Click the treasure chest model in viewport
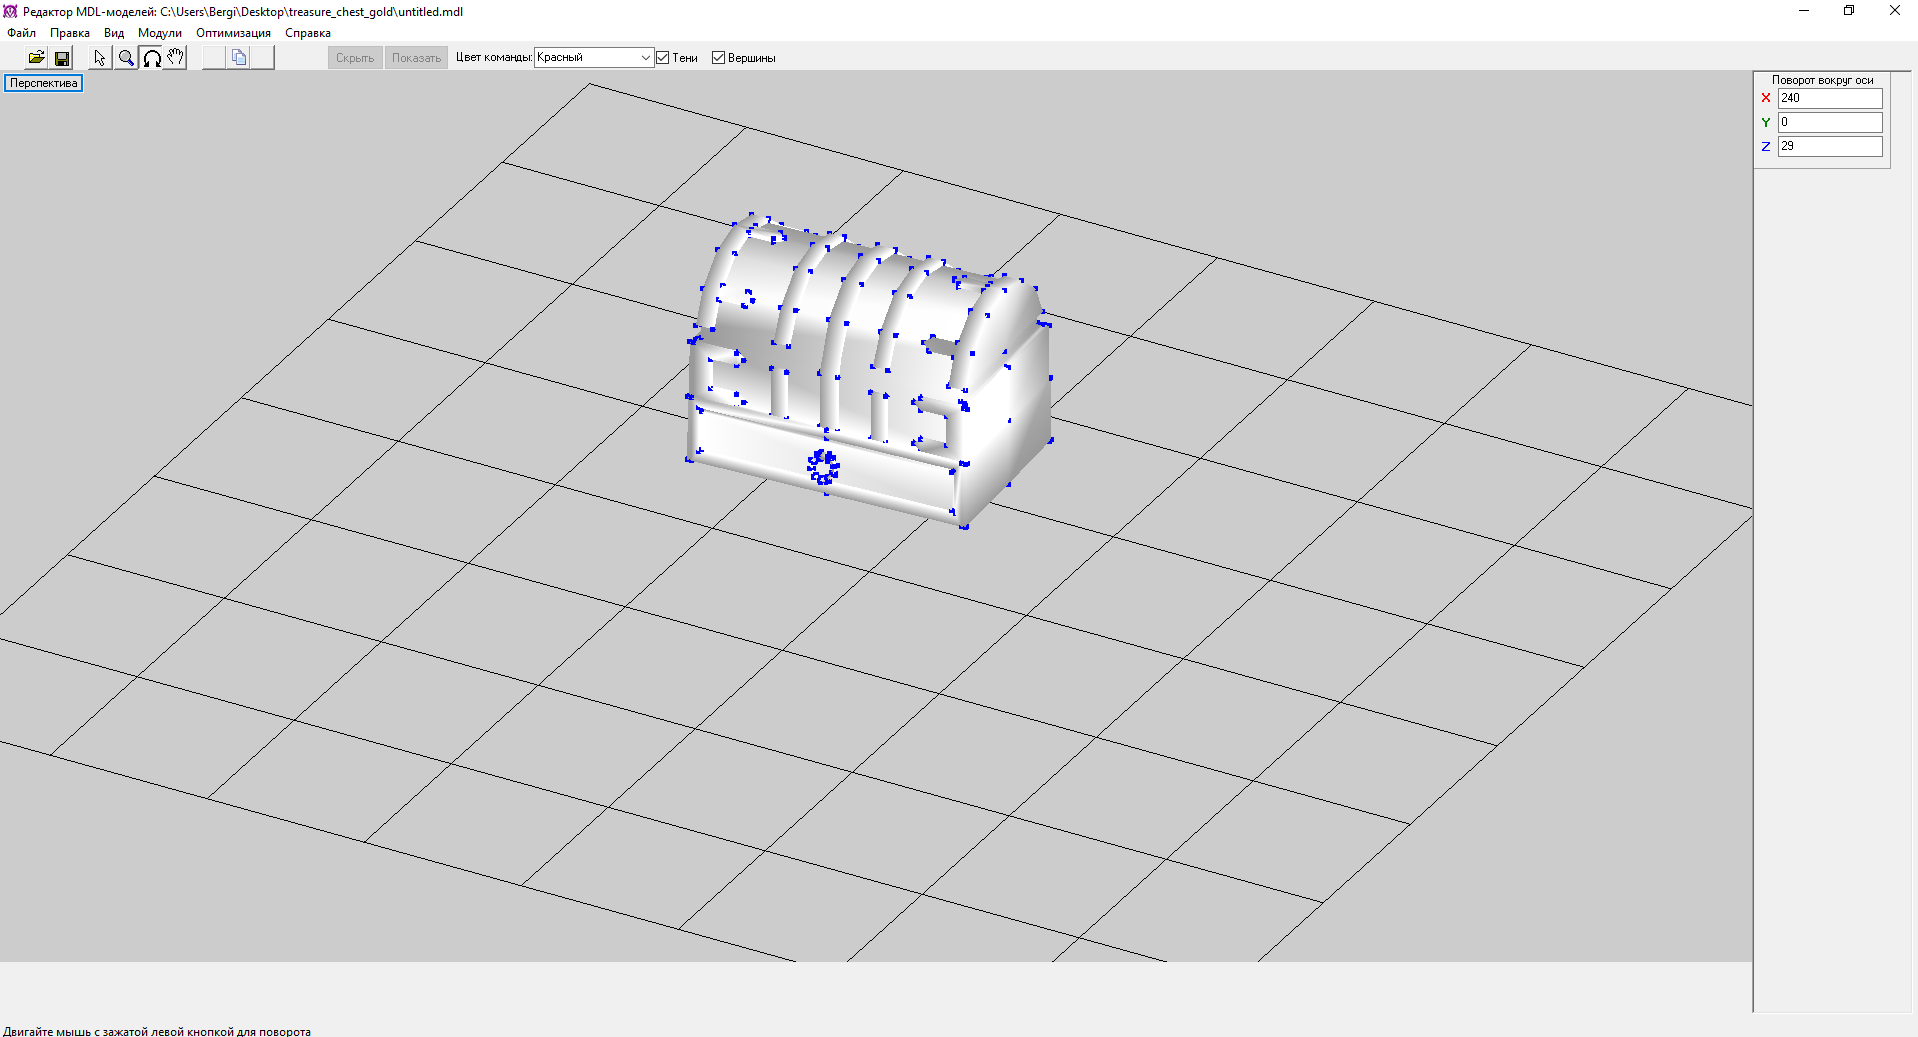The image size is (1918, 1037). (868, 370)
